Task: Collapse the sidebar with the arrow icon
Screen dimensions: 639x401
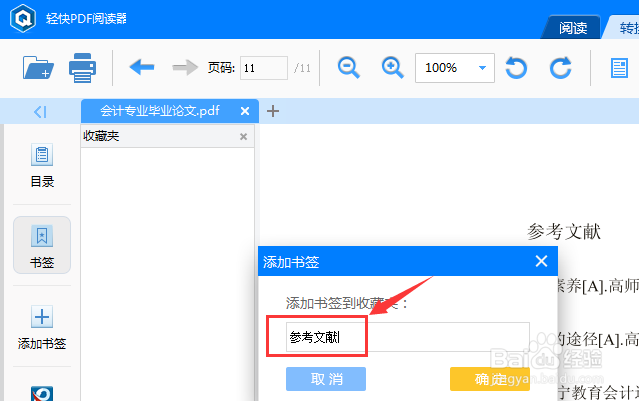Action: 40,111
